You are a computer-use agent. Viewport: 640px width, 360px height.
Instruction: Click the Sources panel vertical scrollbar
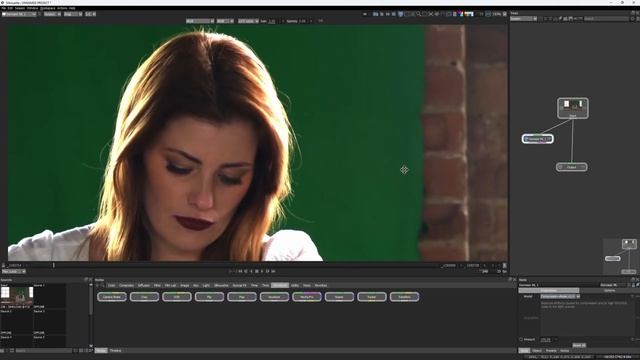tap(91, 300)
